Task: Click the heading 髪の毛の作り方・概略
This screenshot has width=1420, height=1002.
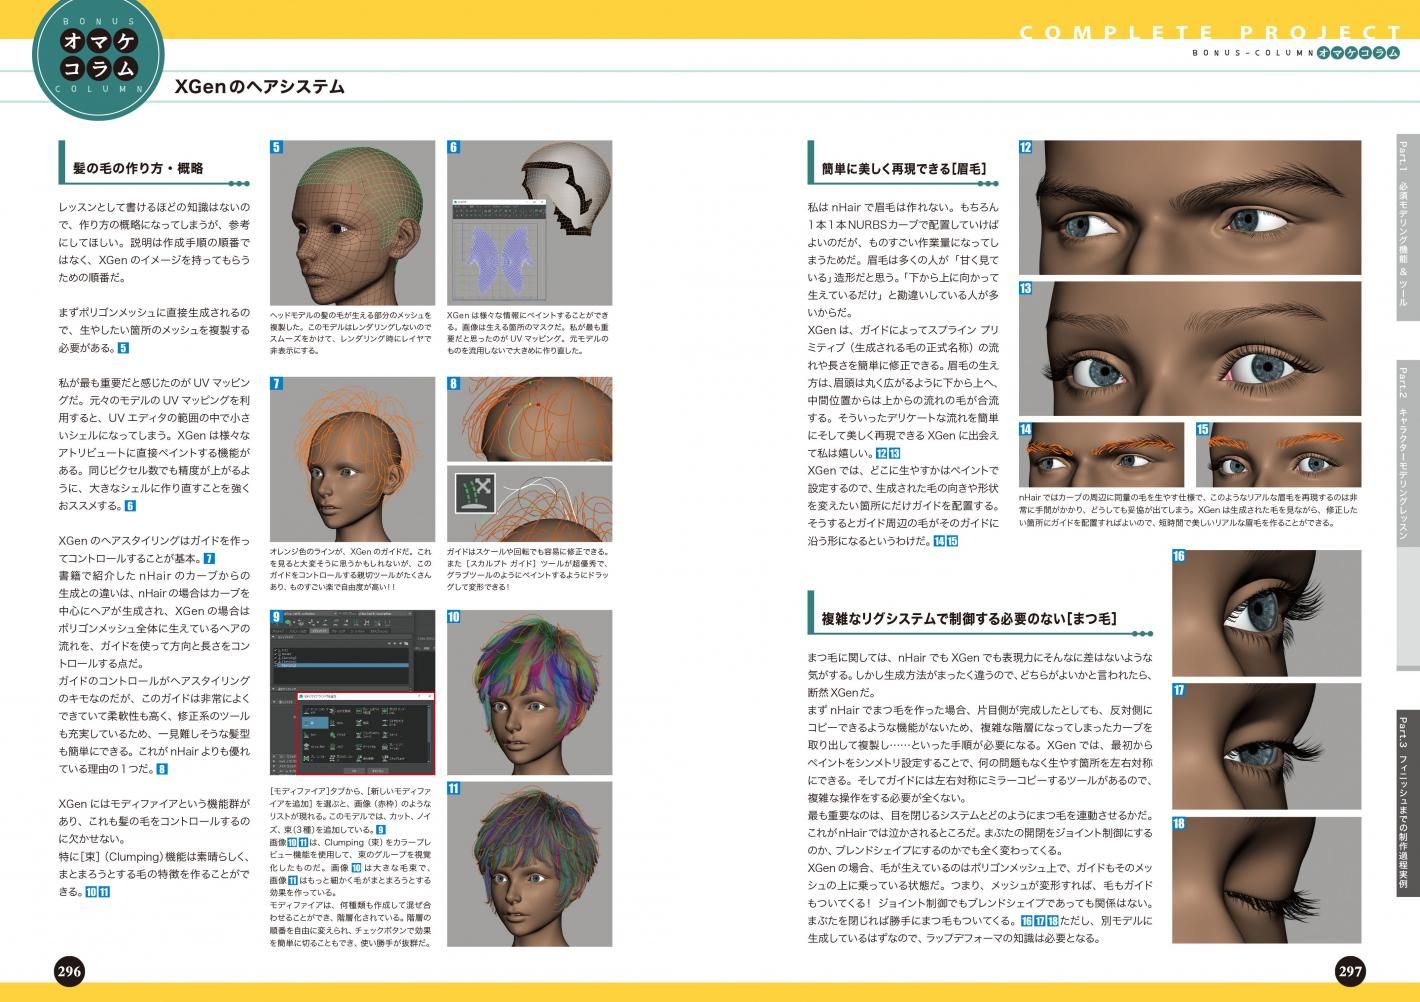Action: pos(138,168)
